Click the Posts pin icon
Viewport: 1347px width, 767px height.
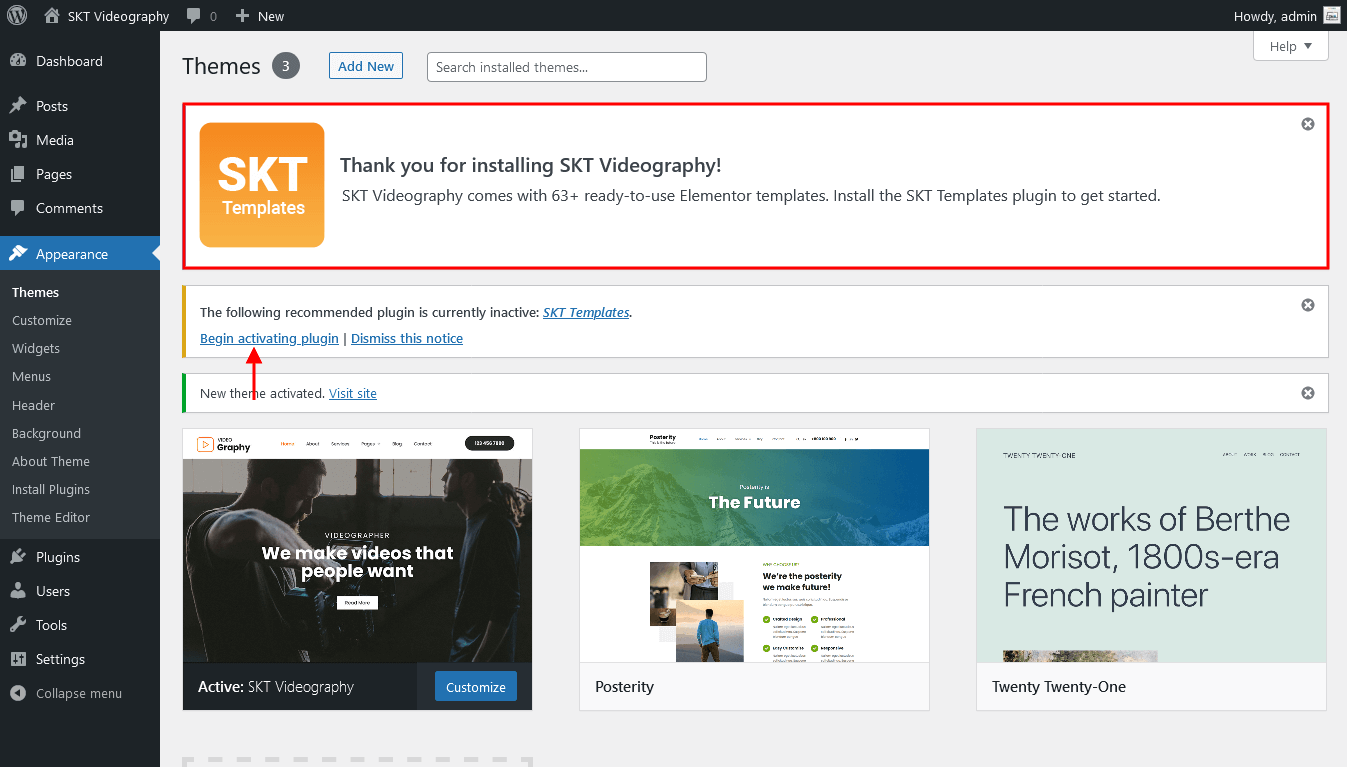(18, 106)
